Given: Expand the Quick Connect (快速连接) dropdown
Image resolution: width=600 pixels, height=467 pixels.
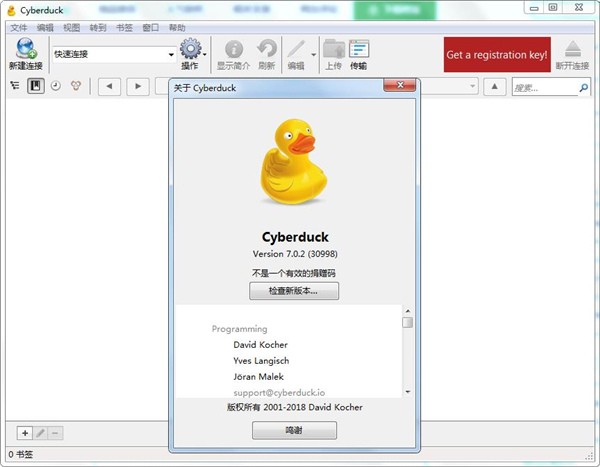Looking at the screenshot, I should pos(171,54).
